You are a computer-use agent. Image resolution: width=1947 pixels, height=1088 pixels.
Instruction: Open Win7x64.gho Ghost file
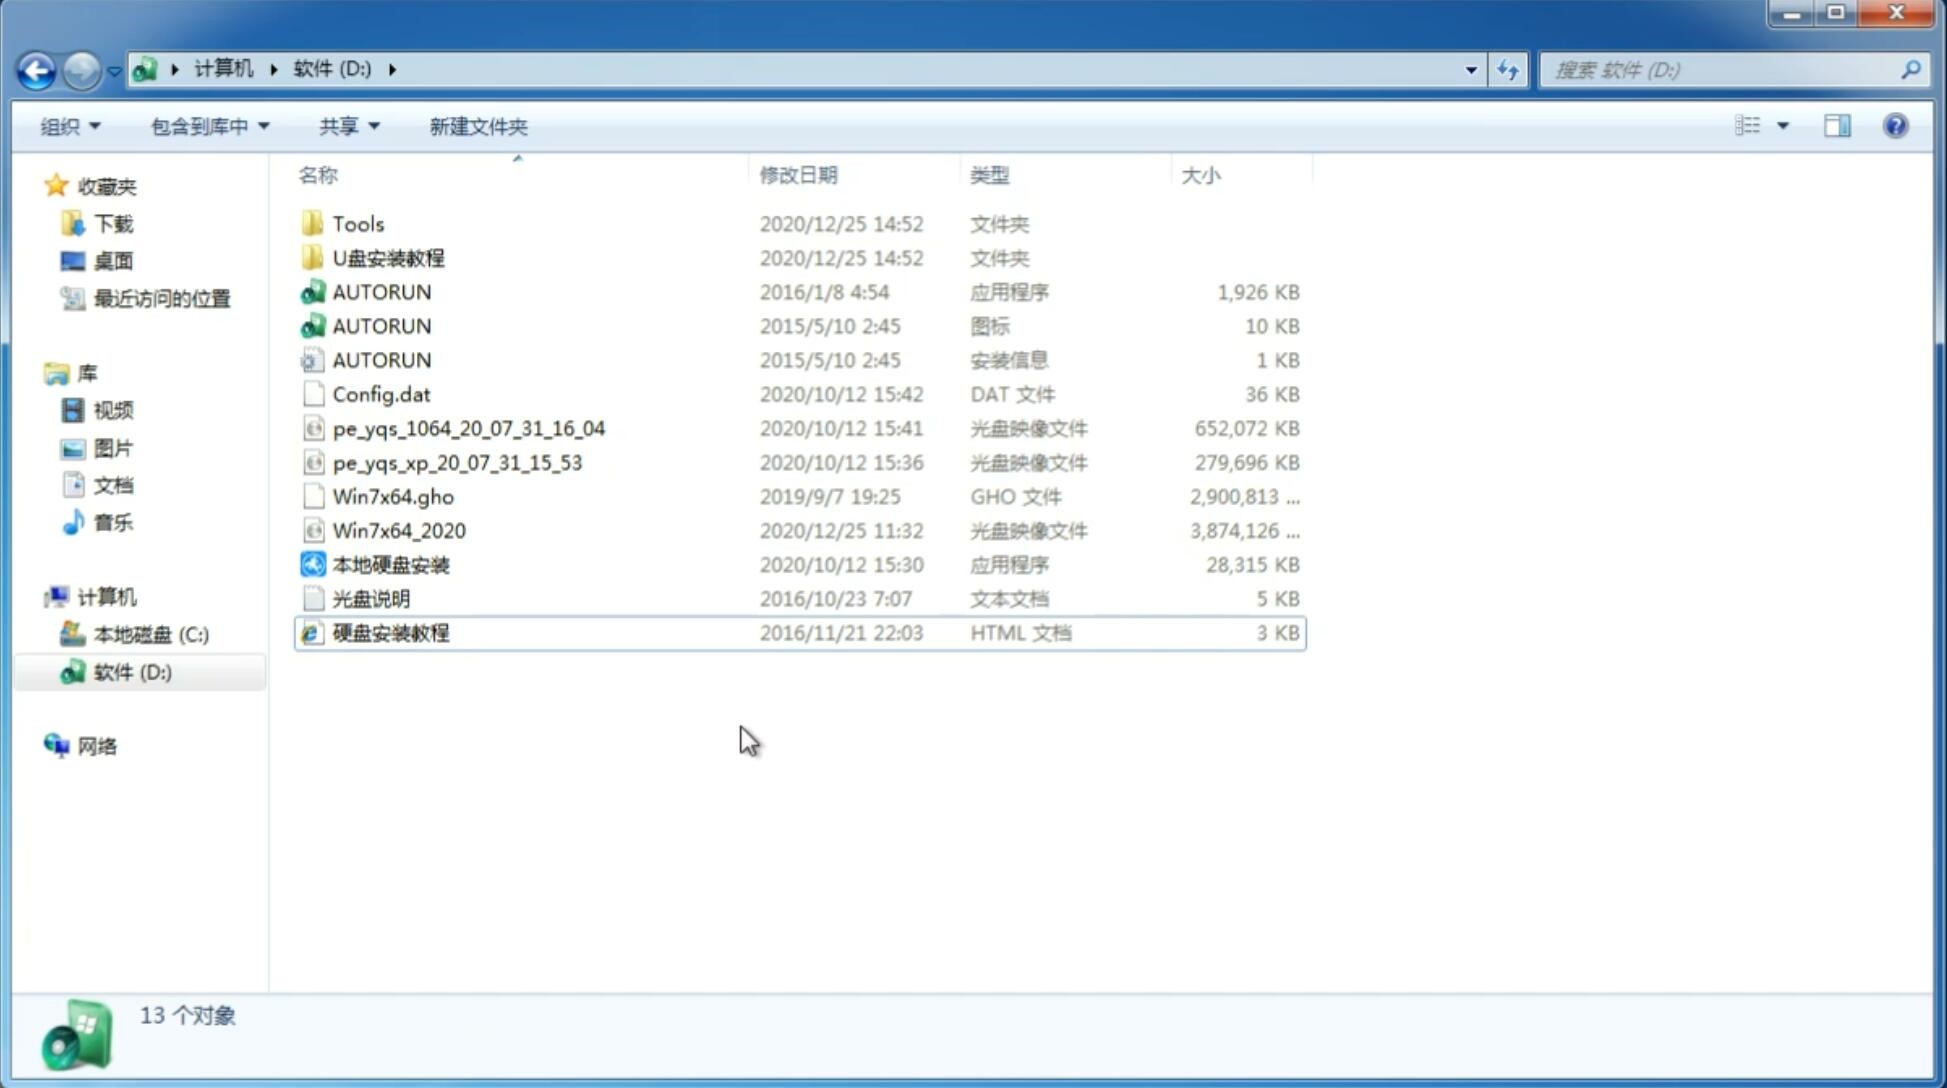pyautogui.click(x=392, y=496)
